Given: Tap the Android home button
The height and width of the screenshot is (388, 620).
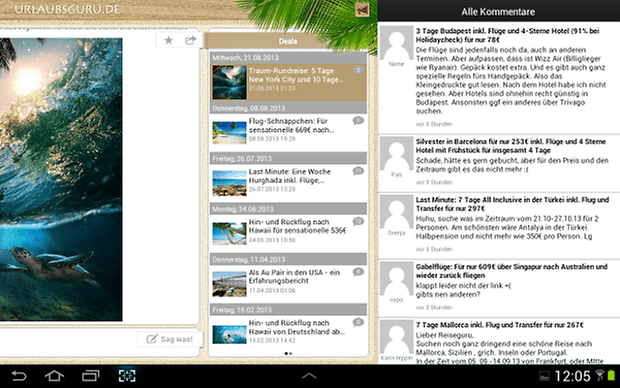Looking at the screenshot, I should (x=54, y=376).
